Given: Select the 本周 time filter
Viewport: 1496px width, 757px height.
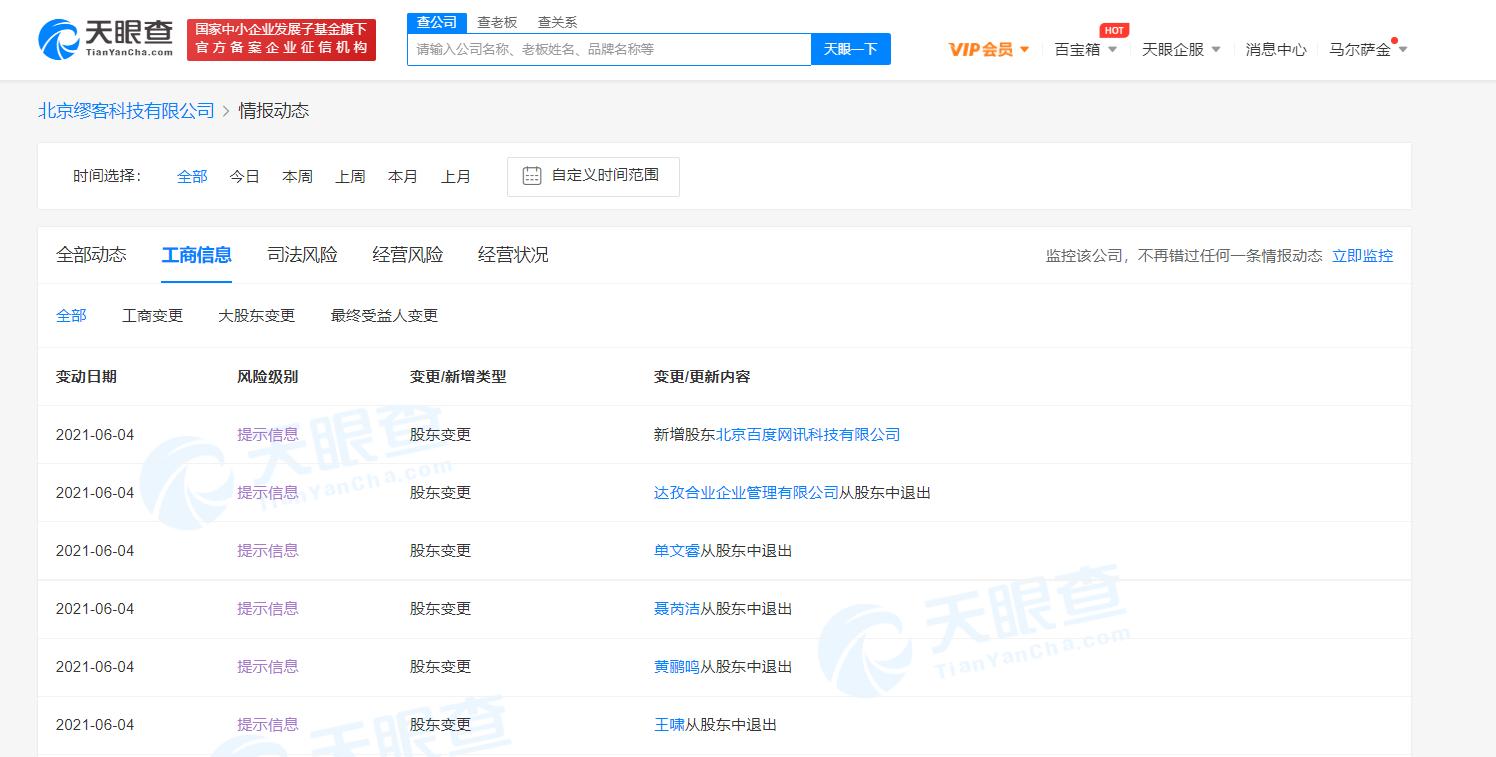Looking at the screenshot, I should (297, 176).
